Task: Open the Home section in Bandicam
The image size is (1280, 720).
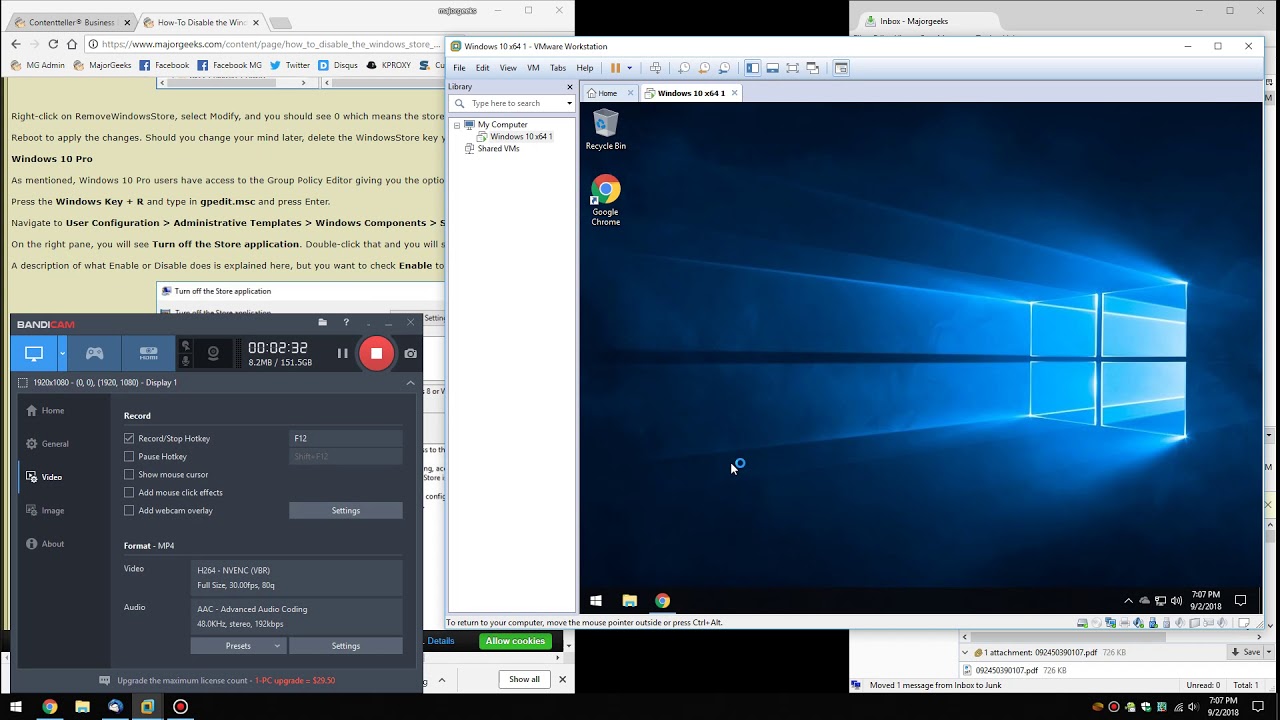Action: coord(52,411)
